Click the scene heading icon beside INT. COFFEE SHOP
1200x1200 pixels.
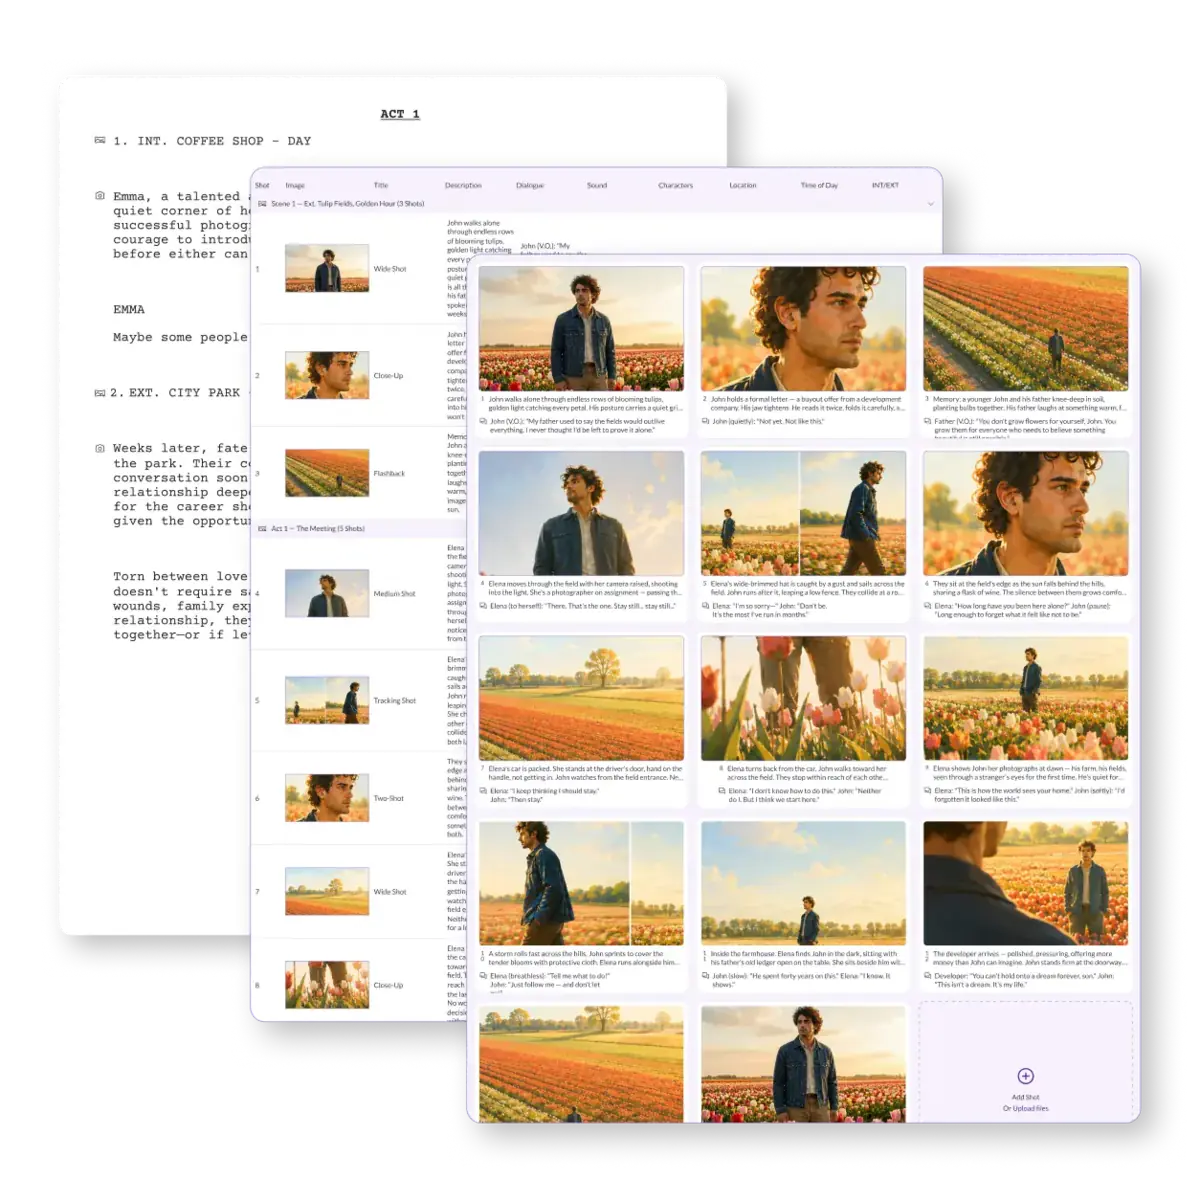[99, 140]
